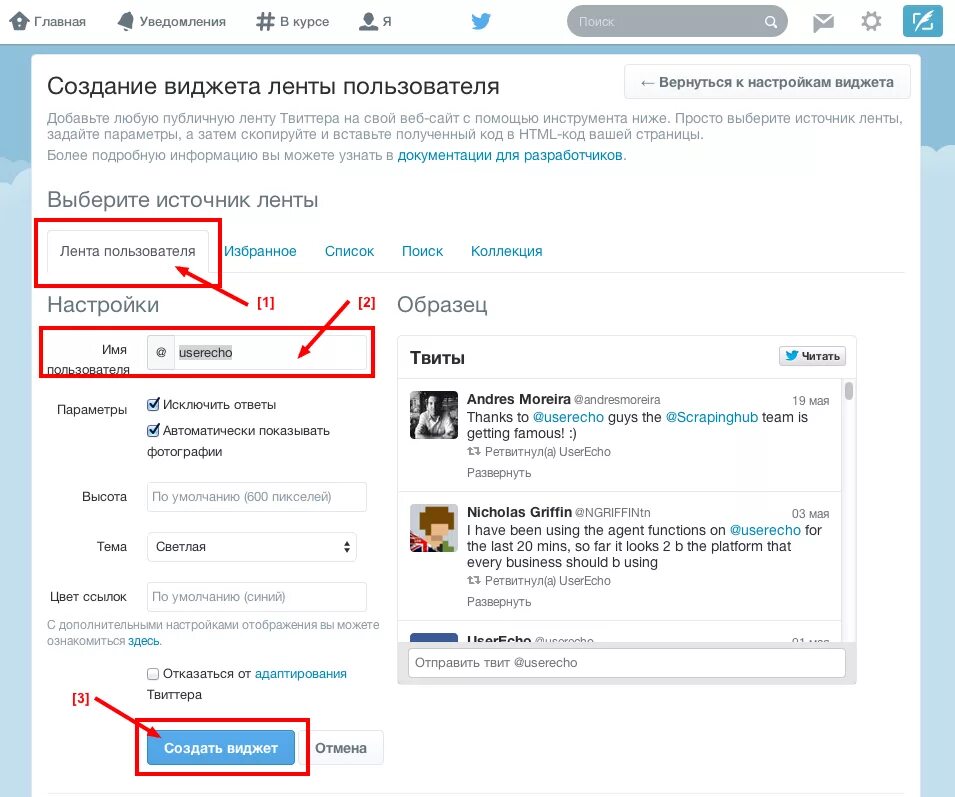Switch to the Избранное tab
Viewport: 955px width, 797px height.
pyautogui.click(x=260, y=251)
